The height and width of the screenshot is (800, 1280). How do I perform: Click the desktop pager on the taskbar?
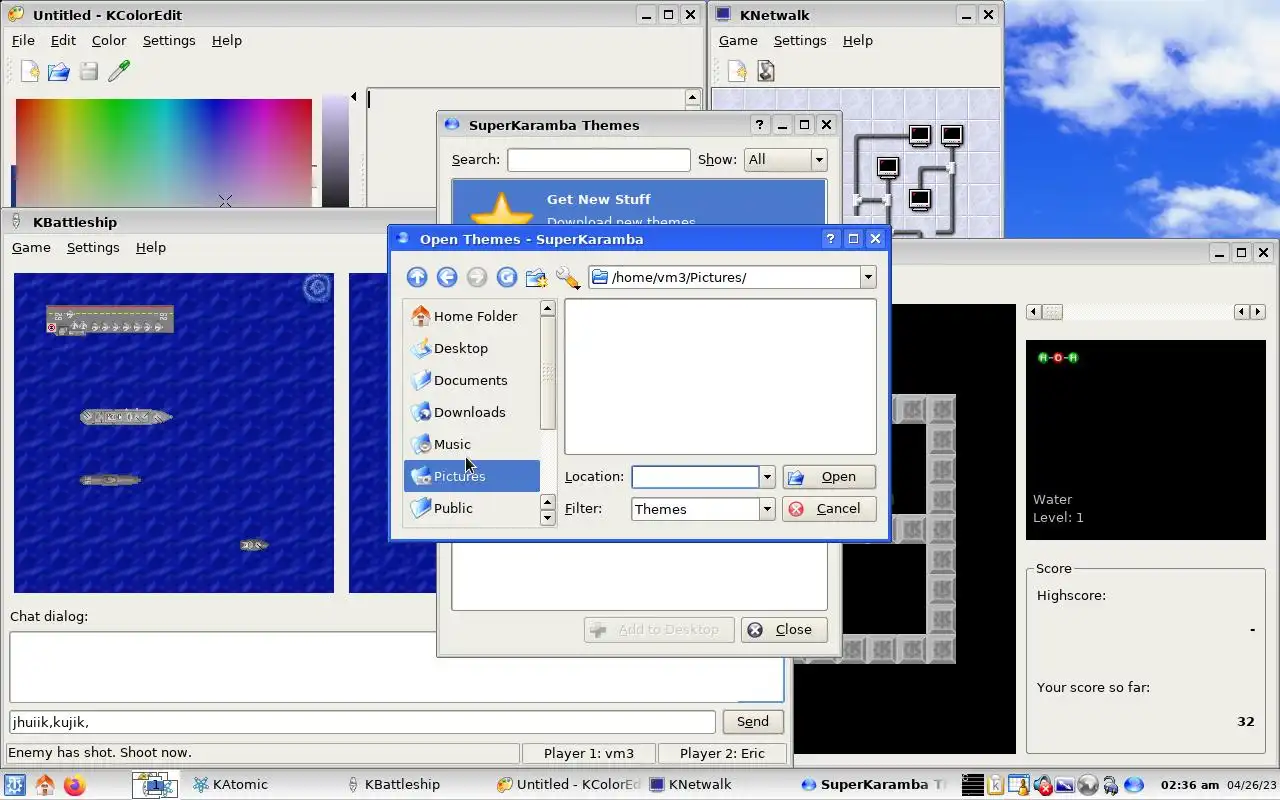[x=155, y=785]
